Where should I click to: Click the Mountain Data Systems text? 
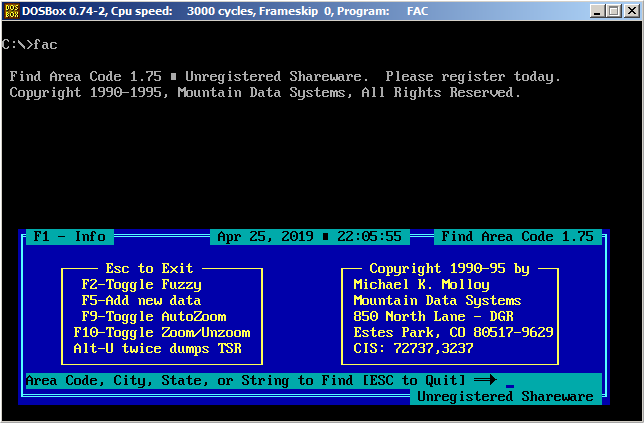(x=437, y=301)
